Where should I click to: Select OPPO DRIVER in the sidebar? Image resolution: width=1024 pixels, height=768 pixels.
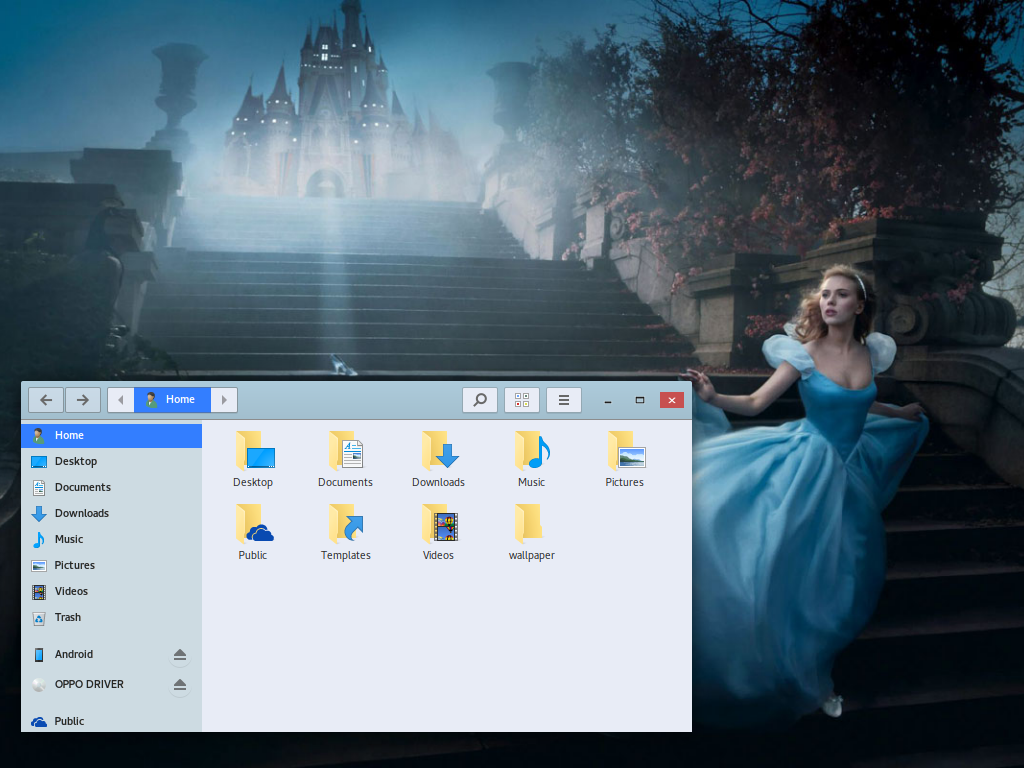(95, 684)
